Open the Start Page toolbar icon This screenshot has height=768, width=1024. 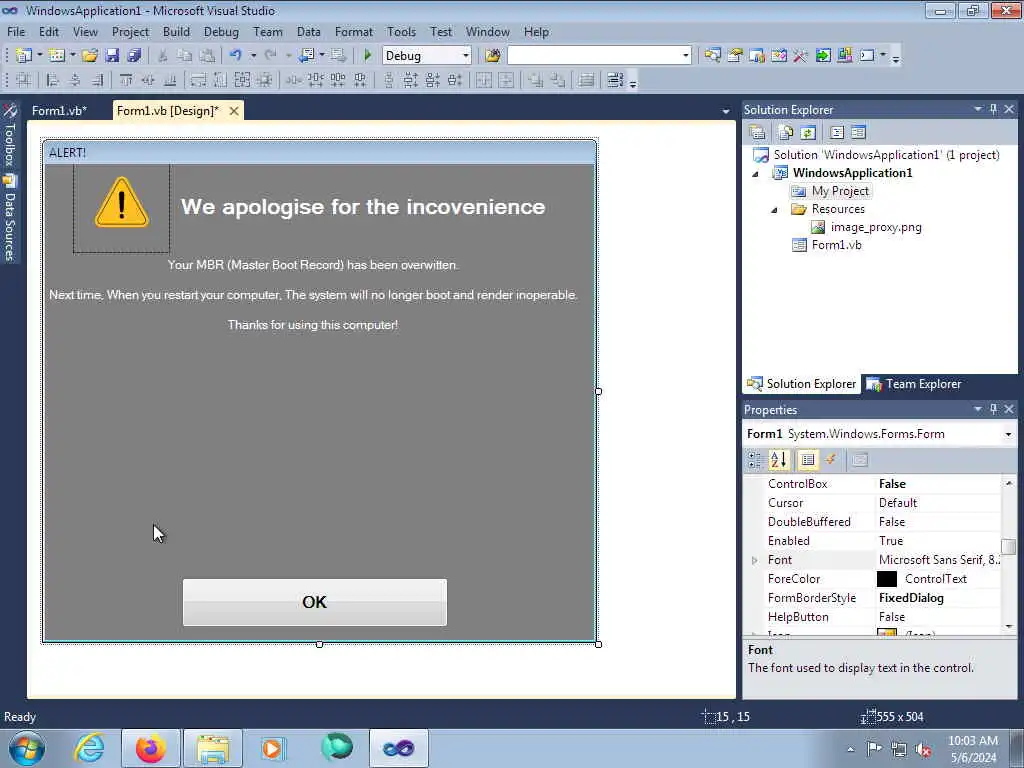pyautogui.click(x=823, y=56)
